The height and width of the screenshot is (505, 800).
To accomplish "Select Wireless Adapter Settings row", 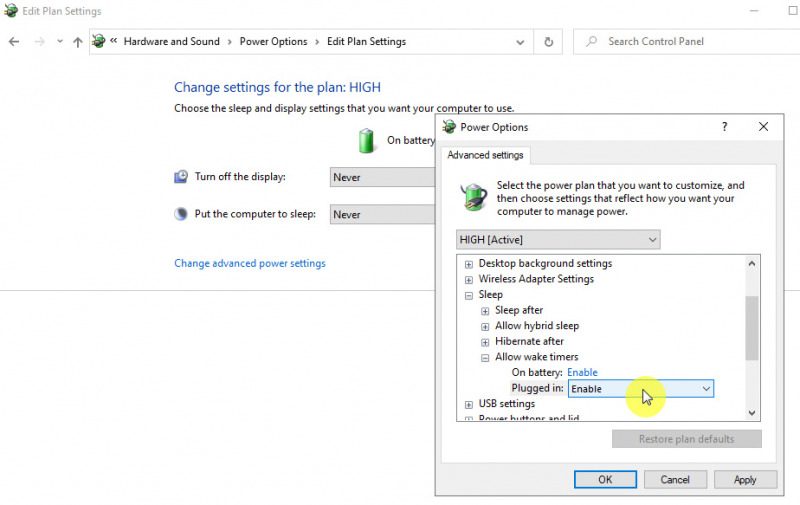I will click(x=536, y=279).
